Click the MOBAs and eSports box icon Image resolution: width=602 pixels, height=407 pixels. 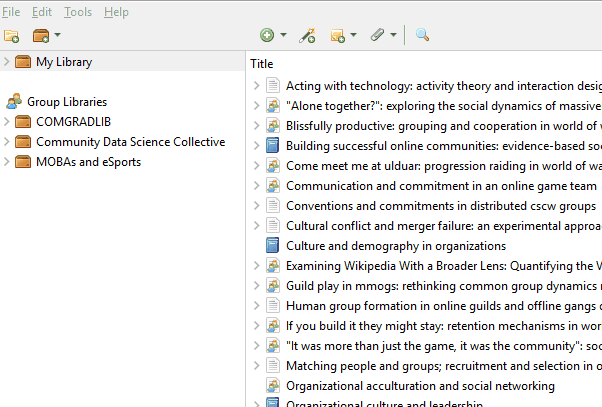point(23,162)
